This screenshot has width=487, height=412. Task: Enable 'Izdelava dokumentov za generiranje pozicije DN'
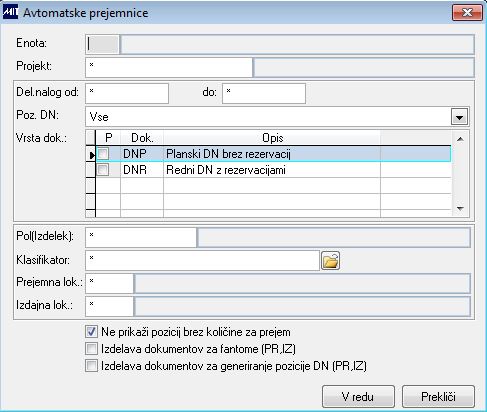pyautogui.click(x=91, y=366)
